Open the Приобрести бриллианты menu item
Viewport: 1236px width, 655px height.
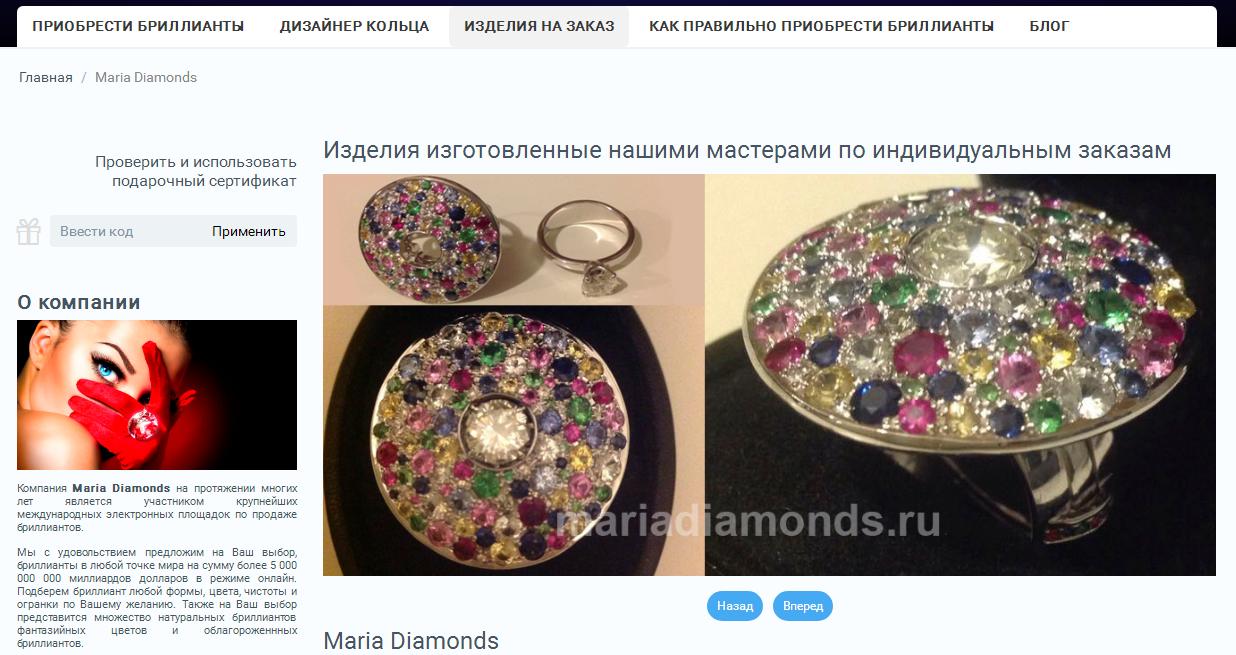click(x=138, y=27)
